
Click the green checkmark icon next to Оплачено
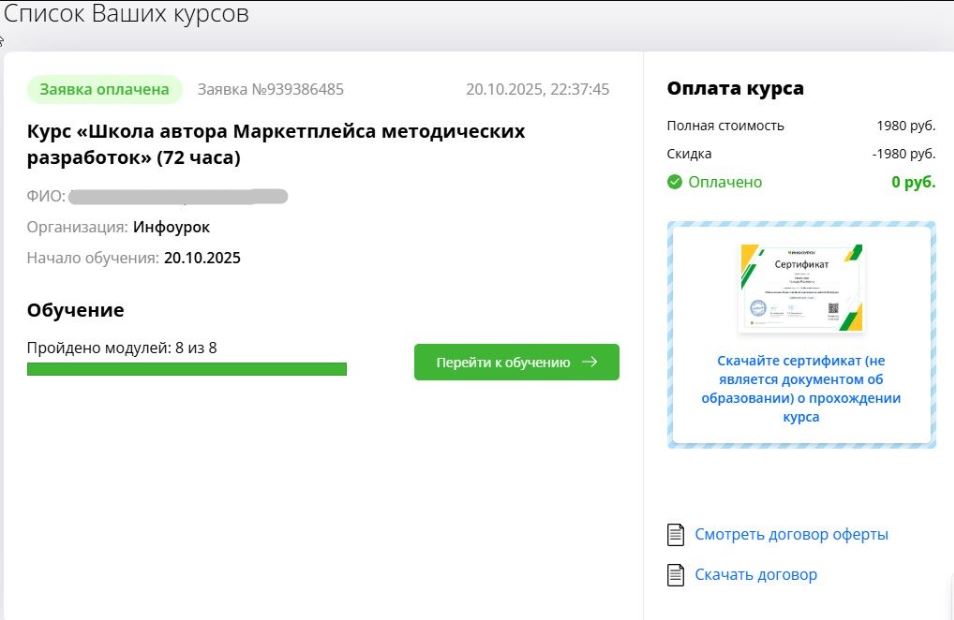pyautogui.click(x=675, y=182)
